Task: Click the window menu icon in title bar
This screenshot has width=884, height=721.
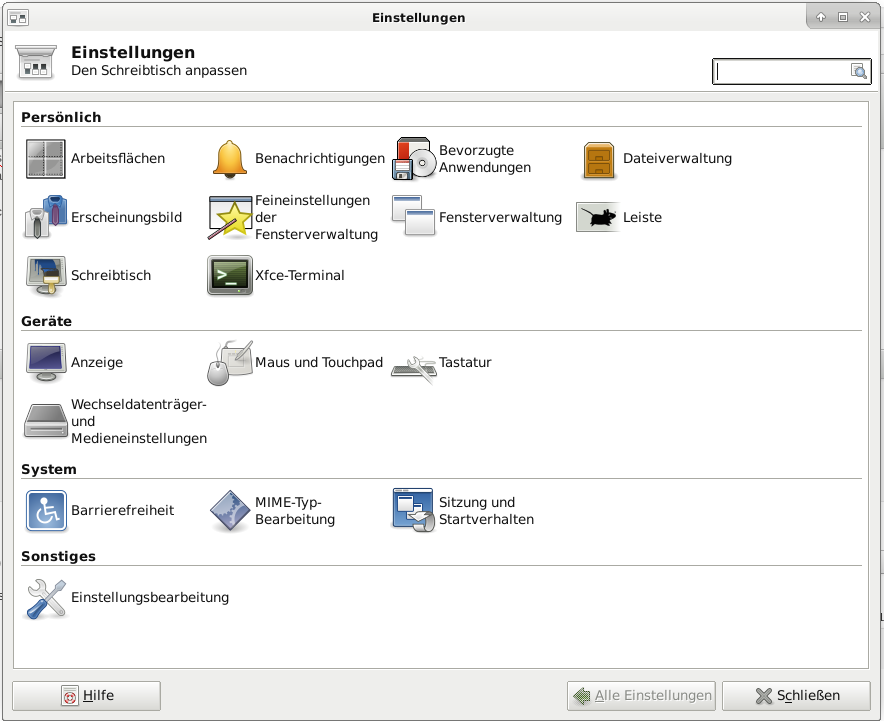Action: [17, 18]
